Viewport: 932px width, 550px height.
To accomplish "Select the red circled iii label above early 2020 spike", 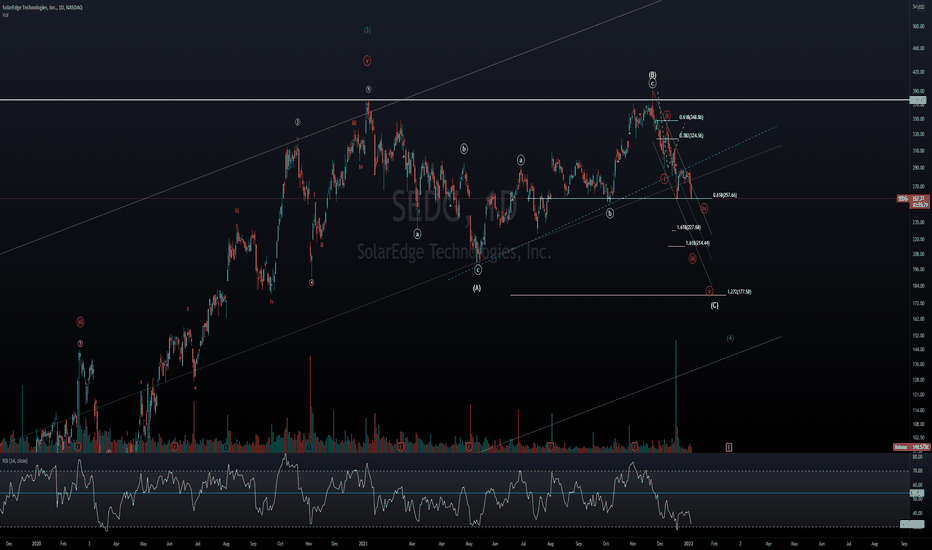I will click(x=80, y=322).
